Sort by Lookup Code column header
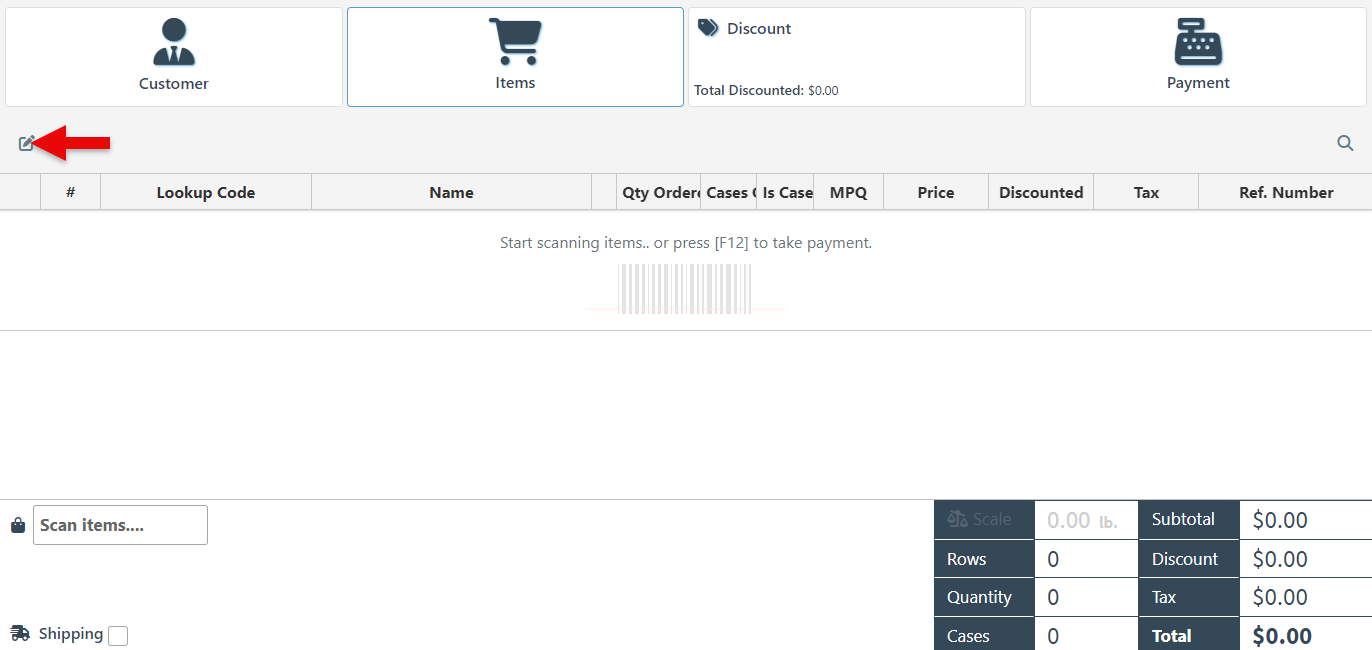Screen dimensions: 1372x650 coord(206,192)
